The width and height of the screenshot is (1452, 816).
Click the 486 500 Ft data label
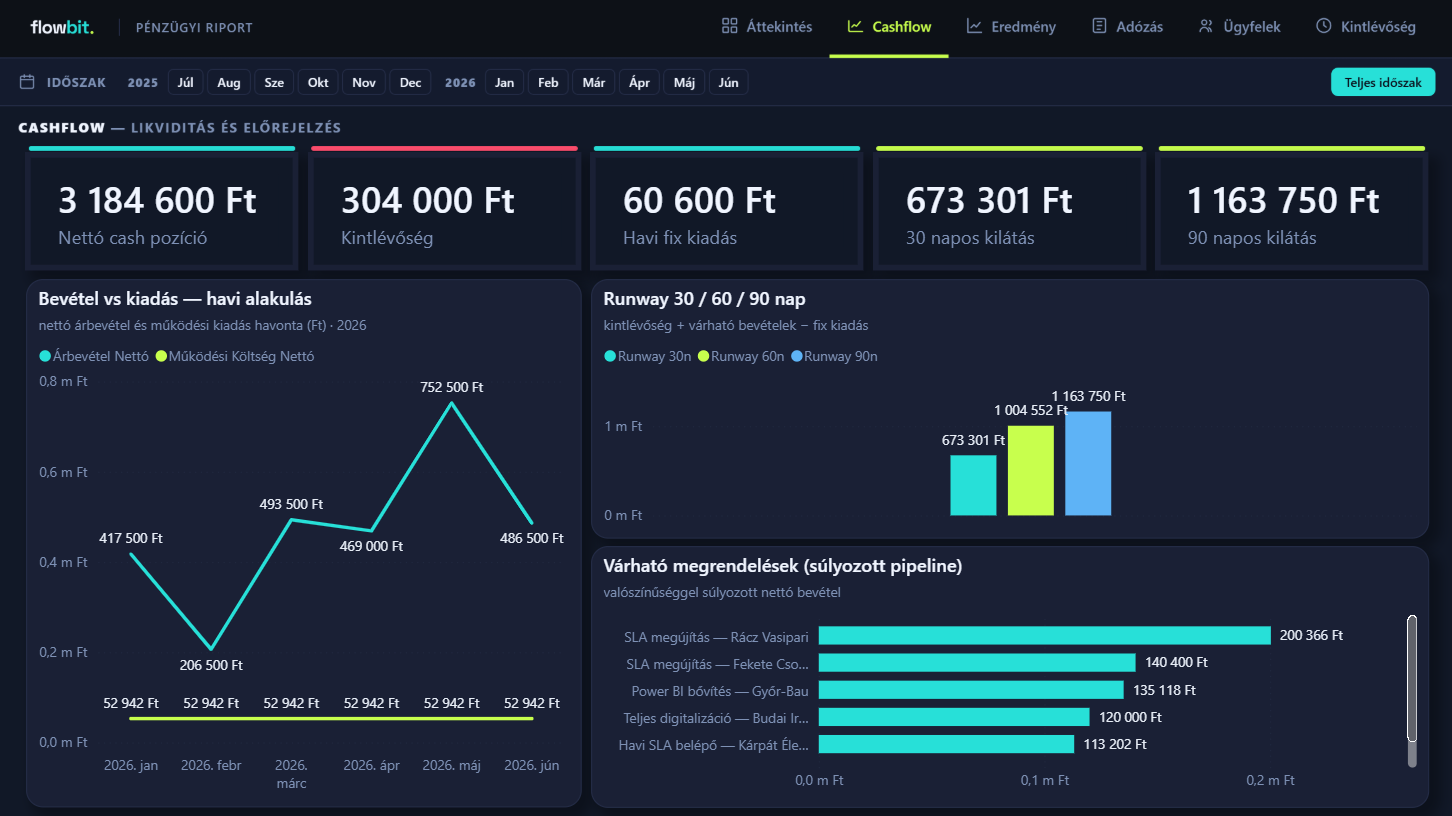click(532, 538)
